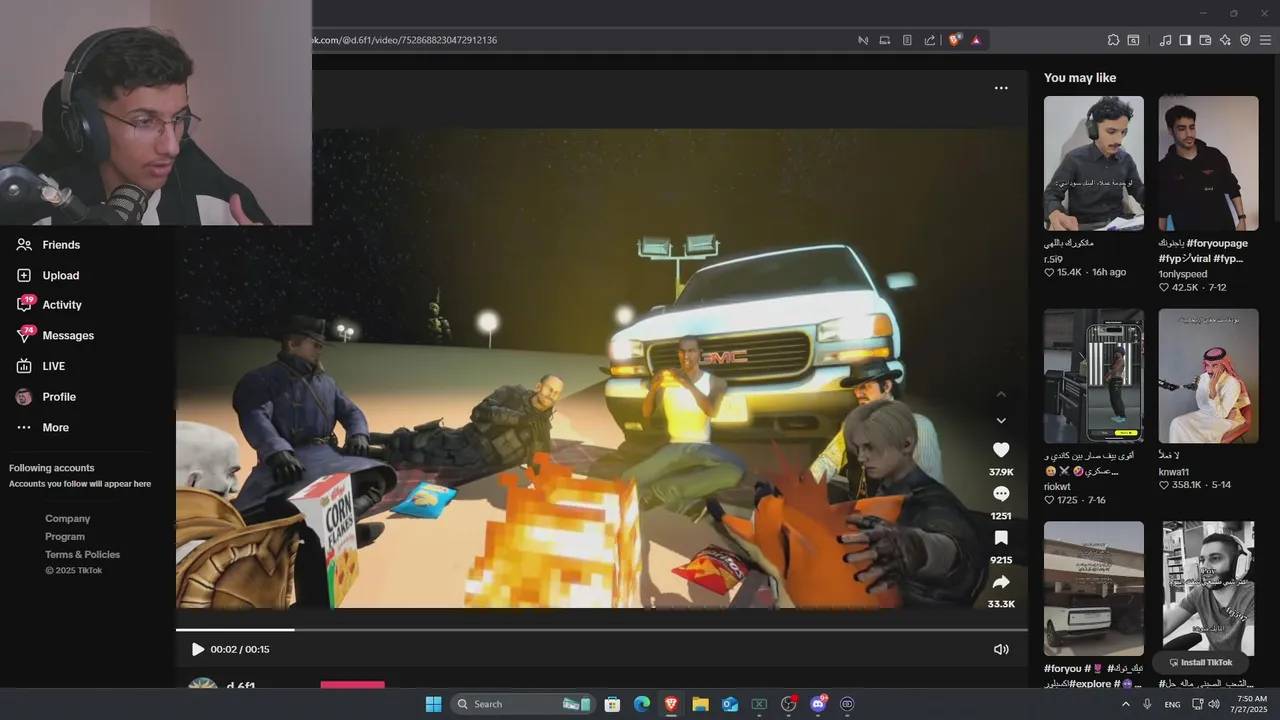Viewport: 1280px width, 720px height.
Task: Share the video via arrow icon
Action: pos(1001,582)
